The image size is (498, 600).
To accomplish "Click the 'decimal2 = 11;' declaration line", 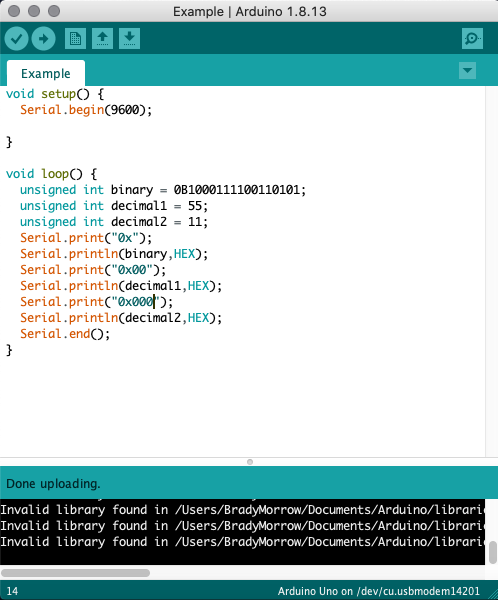I will click(x=114, y=222).
